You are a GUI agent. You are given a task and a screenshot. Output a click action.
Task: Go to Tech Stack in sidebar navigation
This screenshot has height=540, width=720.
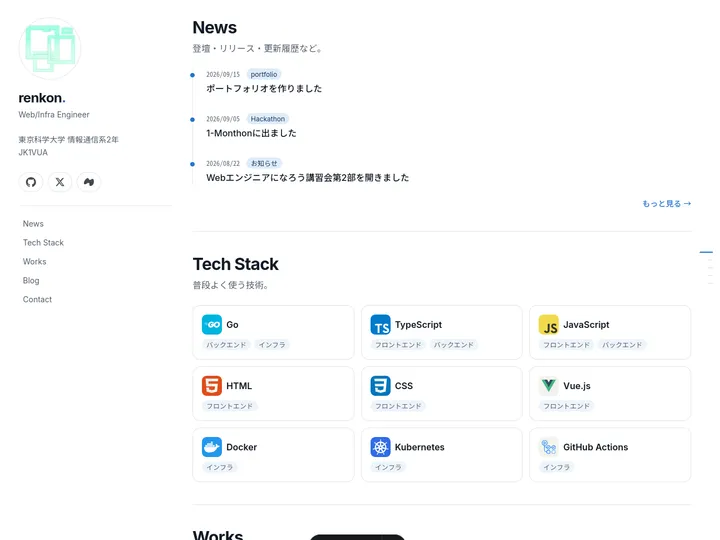pyautogui.click(x=43, y=242)
